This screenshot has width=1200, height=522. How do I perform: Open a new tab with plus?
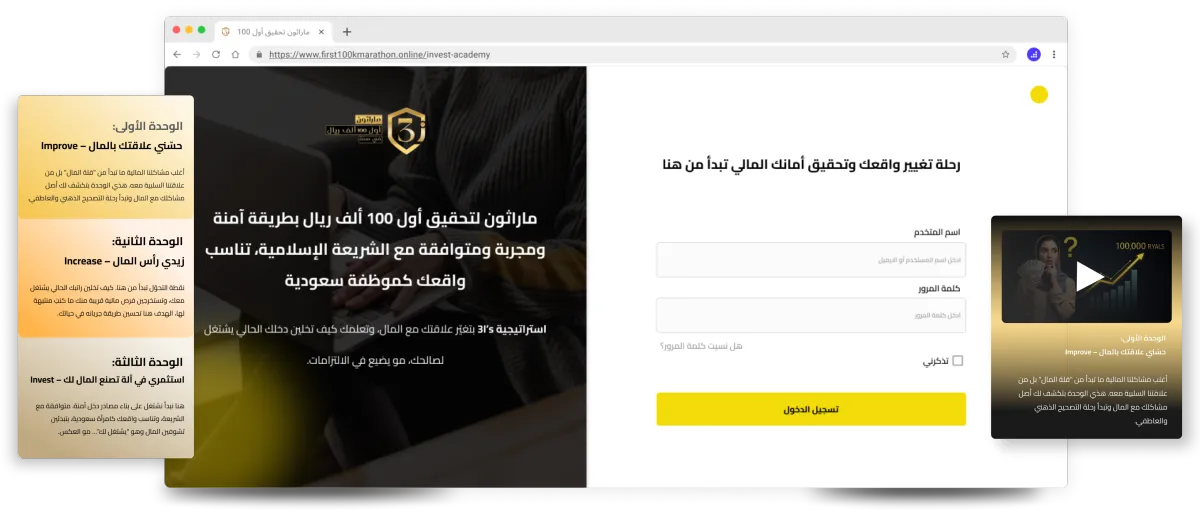347,32
